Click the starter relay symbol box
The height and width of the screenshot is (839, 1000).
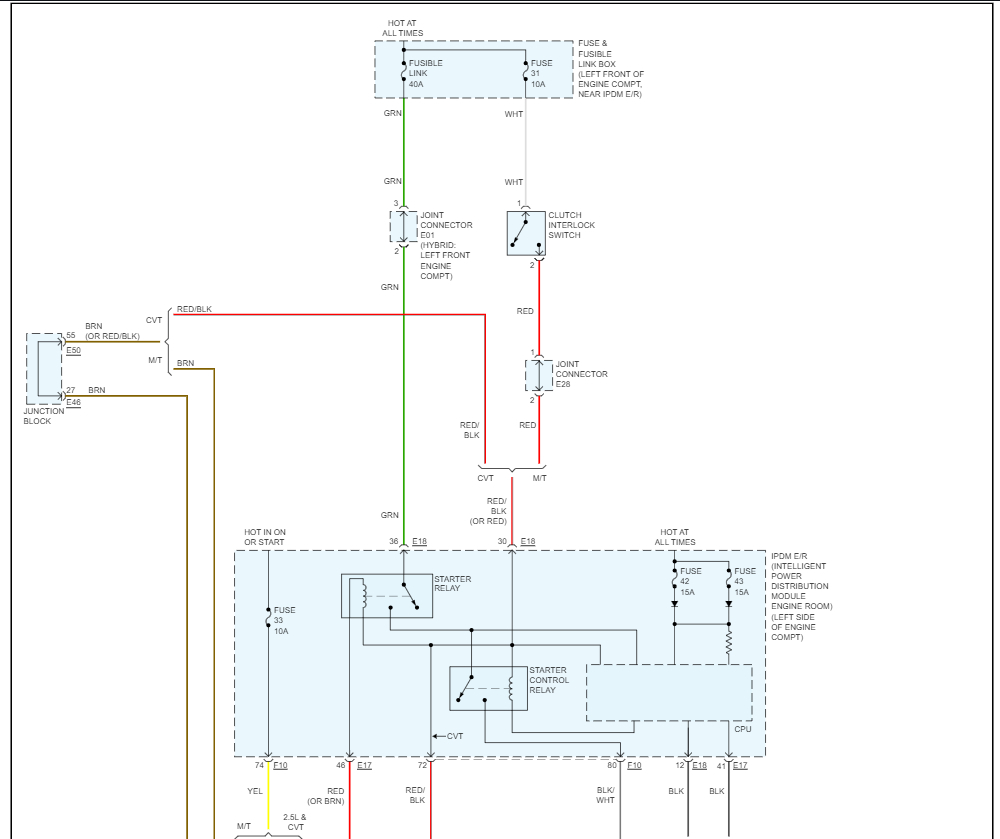387,595
